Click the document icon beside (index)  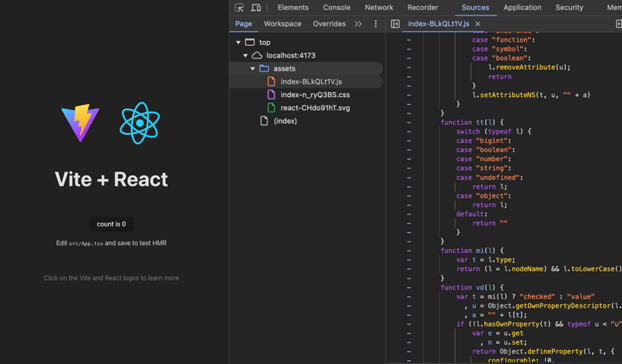(x=264, y=121)
